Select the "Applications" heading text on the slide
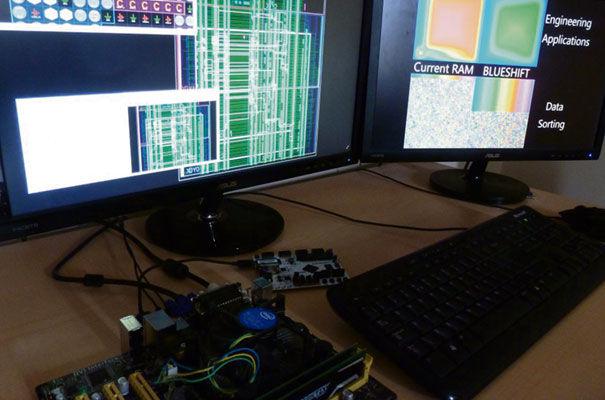Screen dimensions: 605x400 point(566,40)
